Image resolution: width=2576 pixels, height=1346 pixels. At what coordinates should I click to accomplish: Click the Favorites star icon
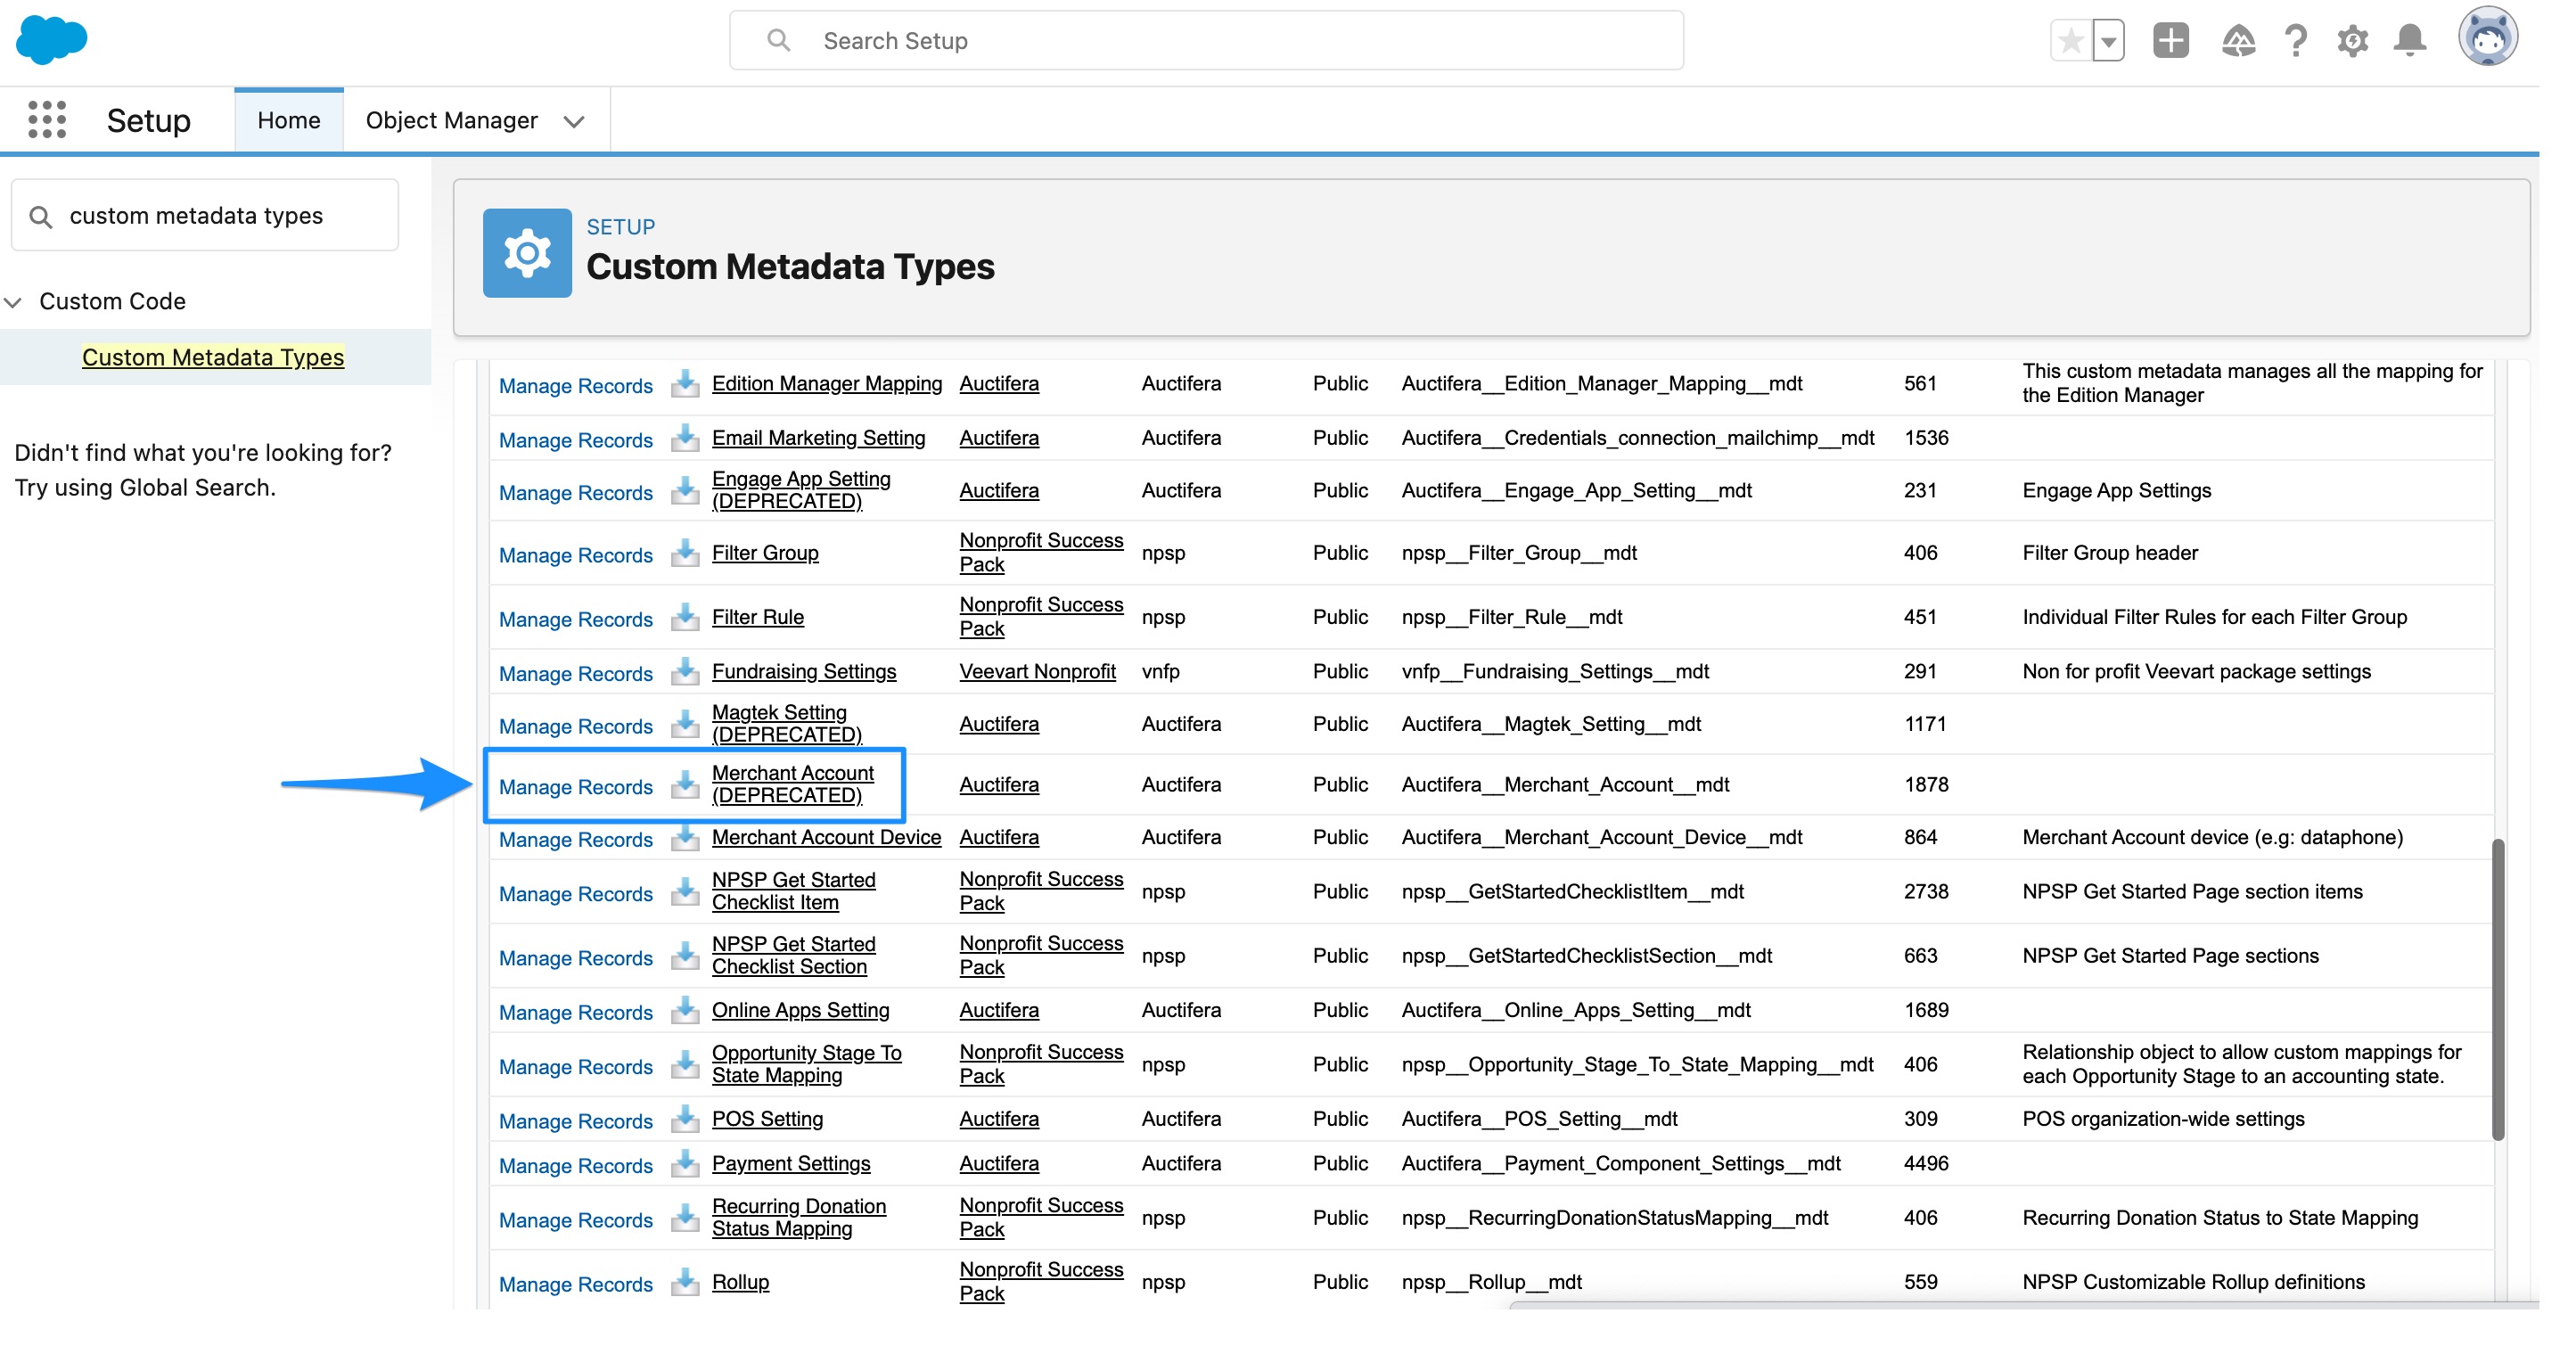point(2071,41)
